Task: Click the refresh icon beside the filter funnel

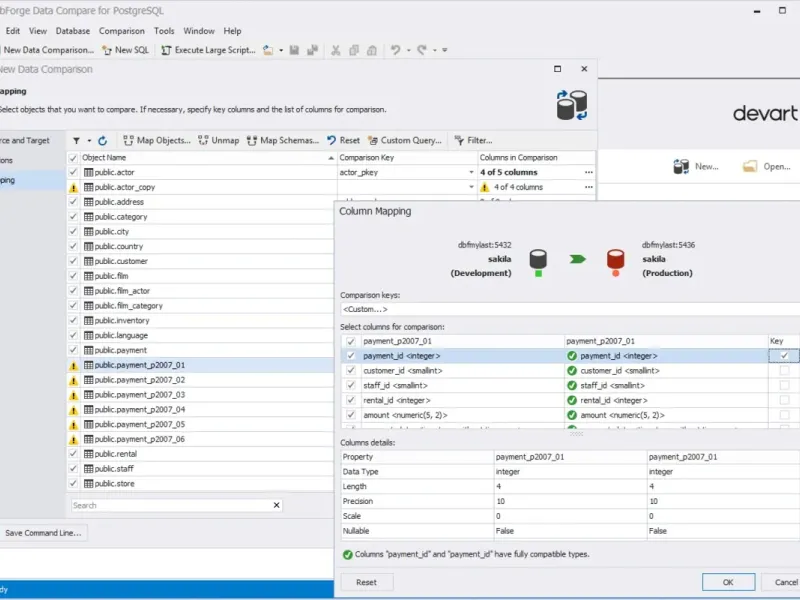Action: pyautogui.click(x=102, y=141)
